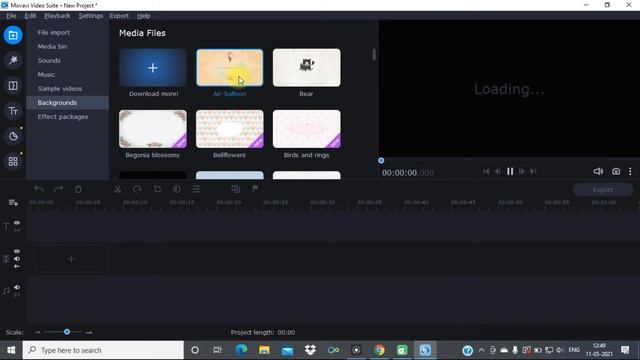Image resolution: width=640 pixels, height=360 pixels.
Task: Select the Birds and rings background thumbnail
Action: click(x=307, y=129)
